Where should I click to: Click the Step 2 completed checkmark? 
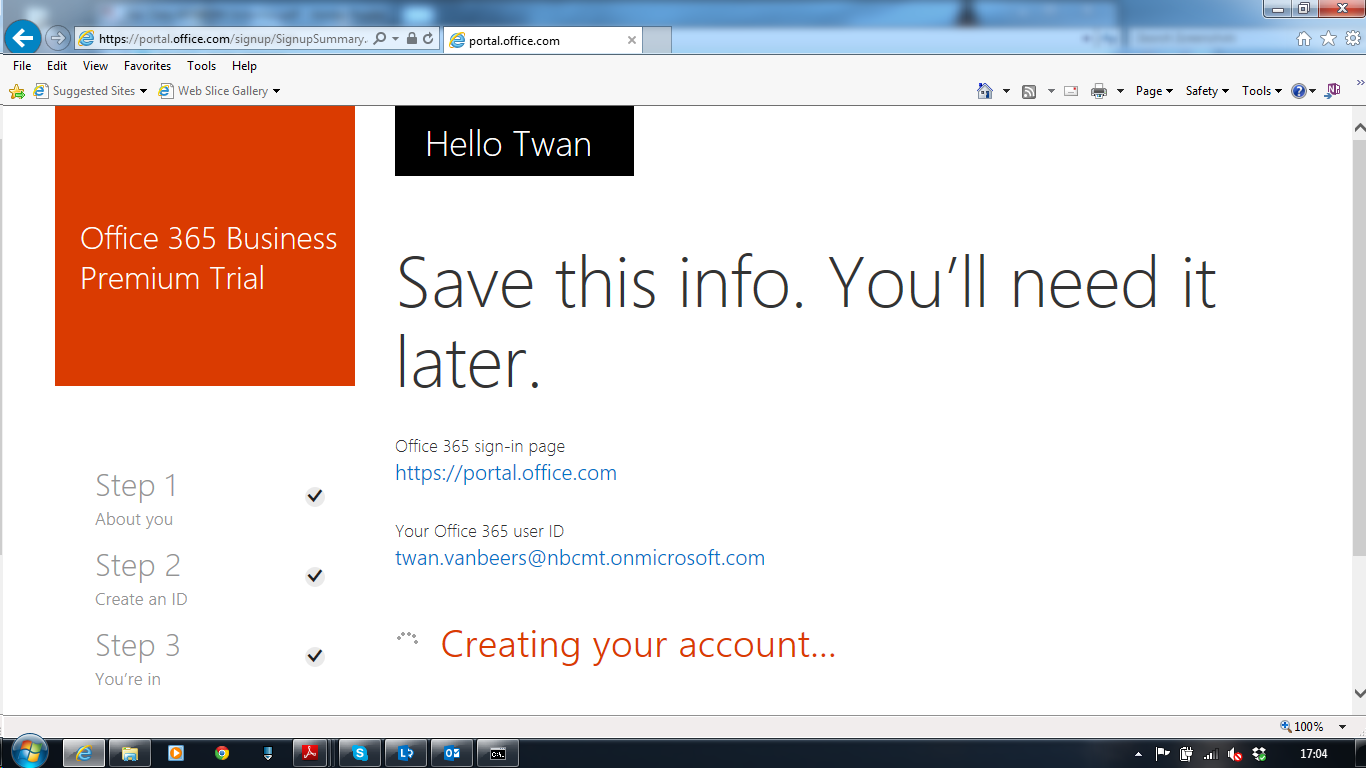pyautogui.click(x=315, y=576)
